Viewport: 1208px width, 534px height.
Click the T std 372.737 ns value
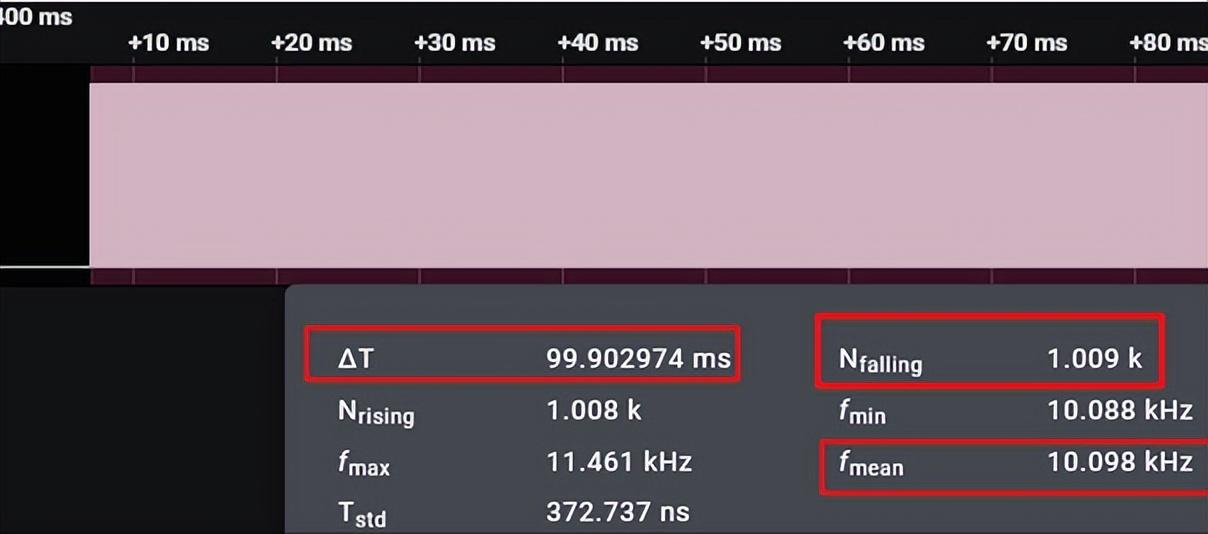(x=618, y=512)
